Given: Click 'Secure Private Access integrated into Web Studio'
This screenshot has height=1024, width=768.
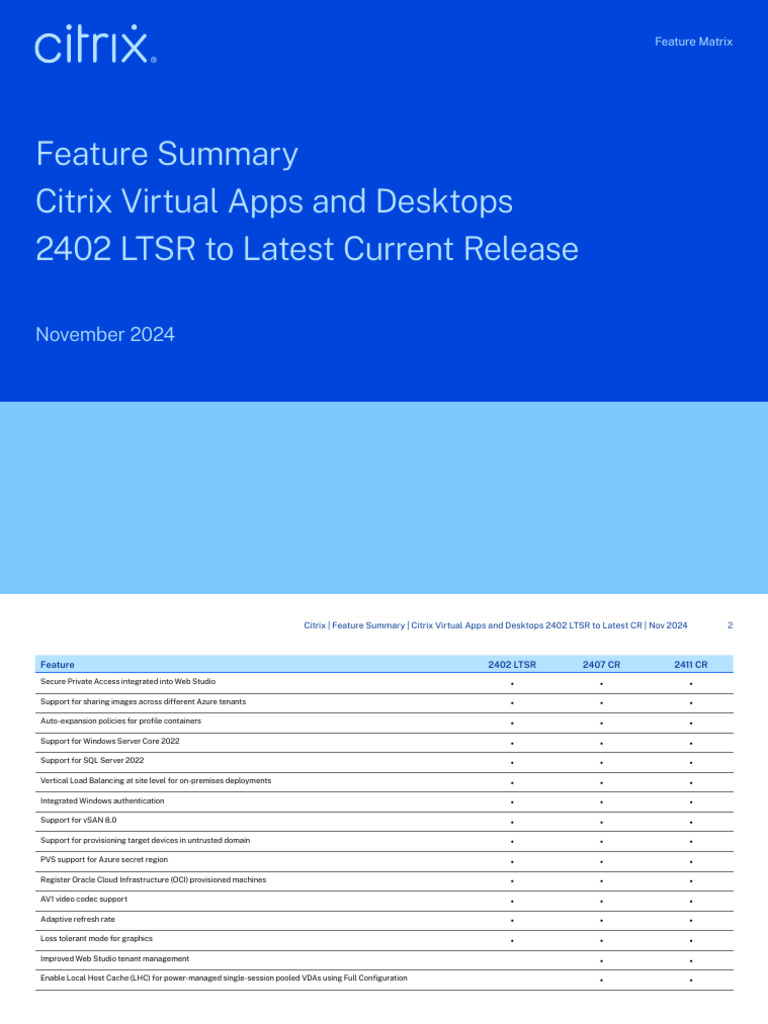Looking at the screenshot, I should pos(128,681).
